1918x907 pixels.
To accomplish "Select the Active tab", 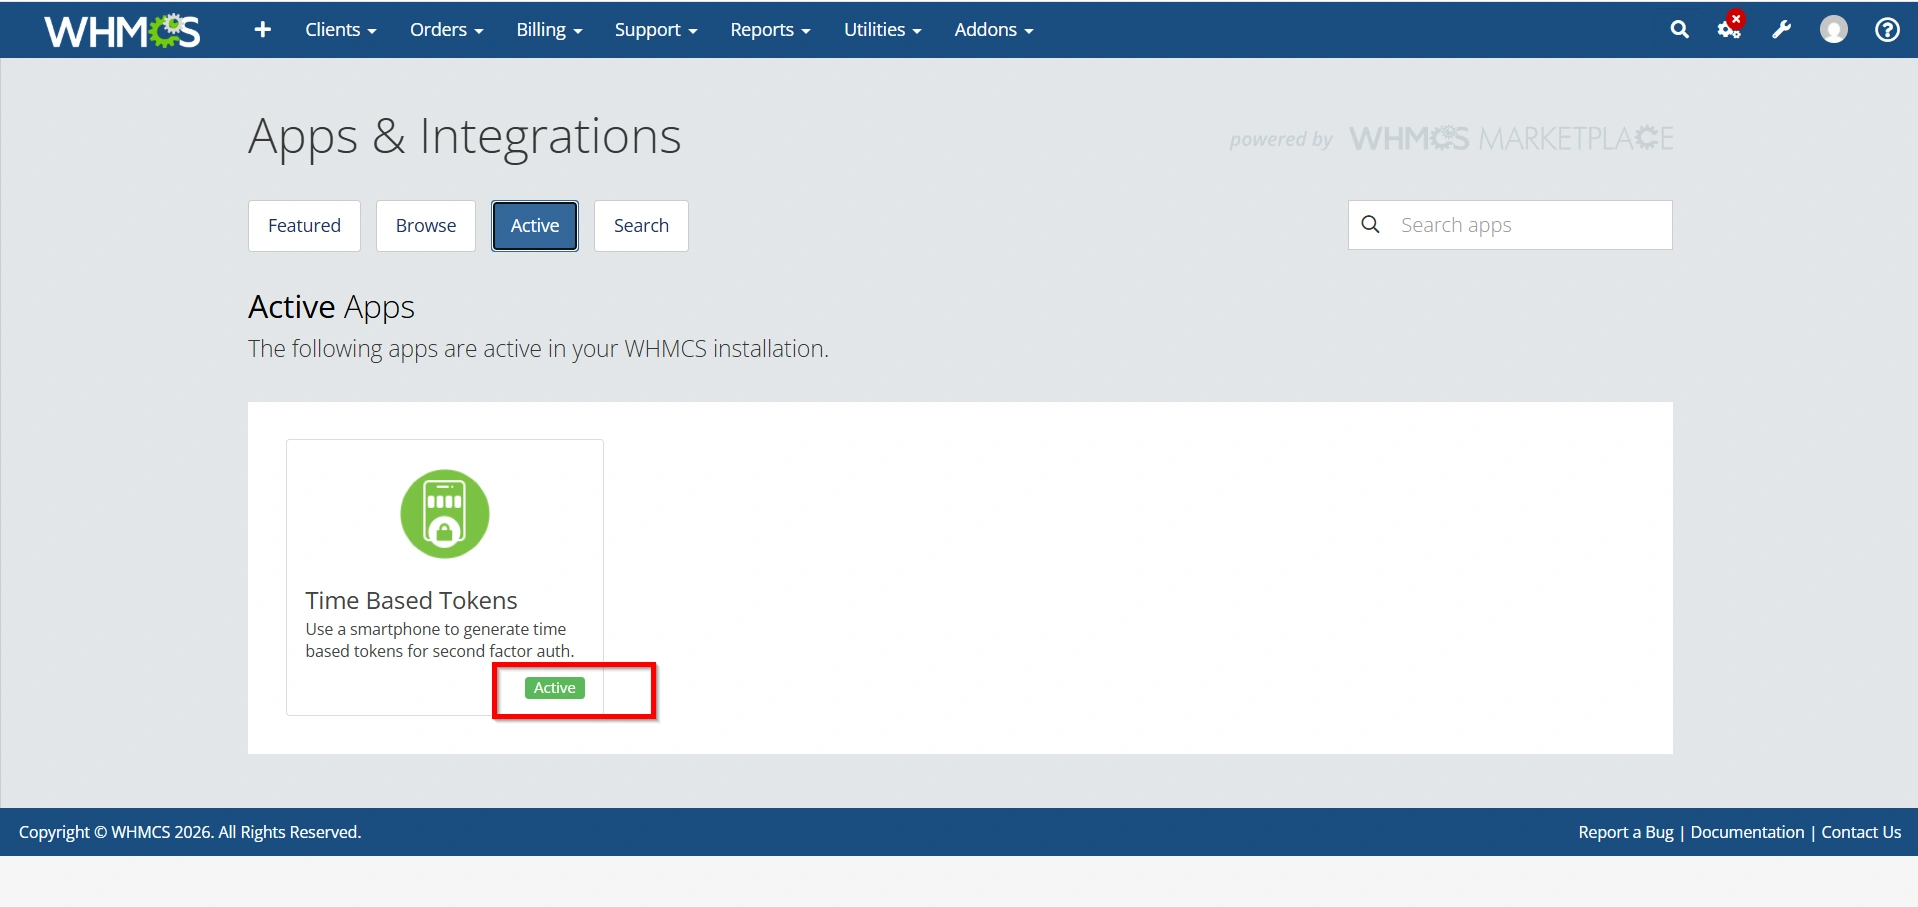I will 535,226.
